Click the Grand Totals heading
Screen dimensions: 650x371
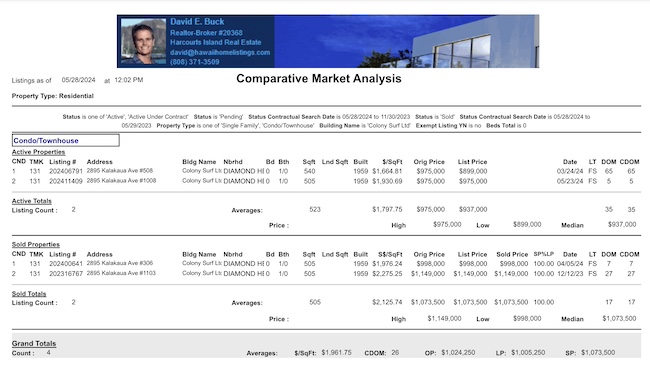[34, 344]
